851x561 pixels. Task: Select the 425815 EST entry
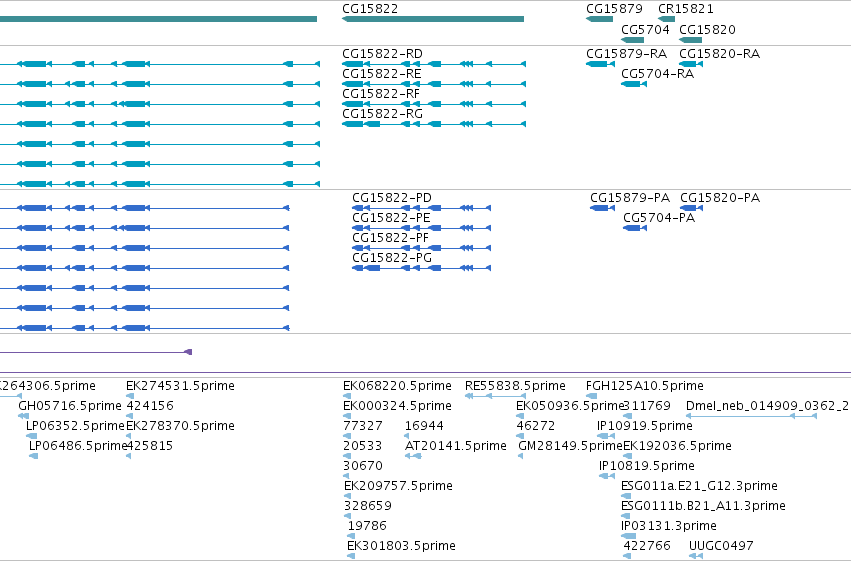pyautogui.click(x=150, y=446)
